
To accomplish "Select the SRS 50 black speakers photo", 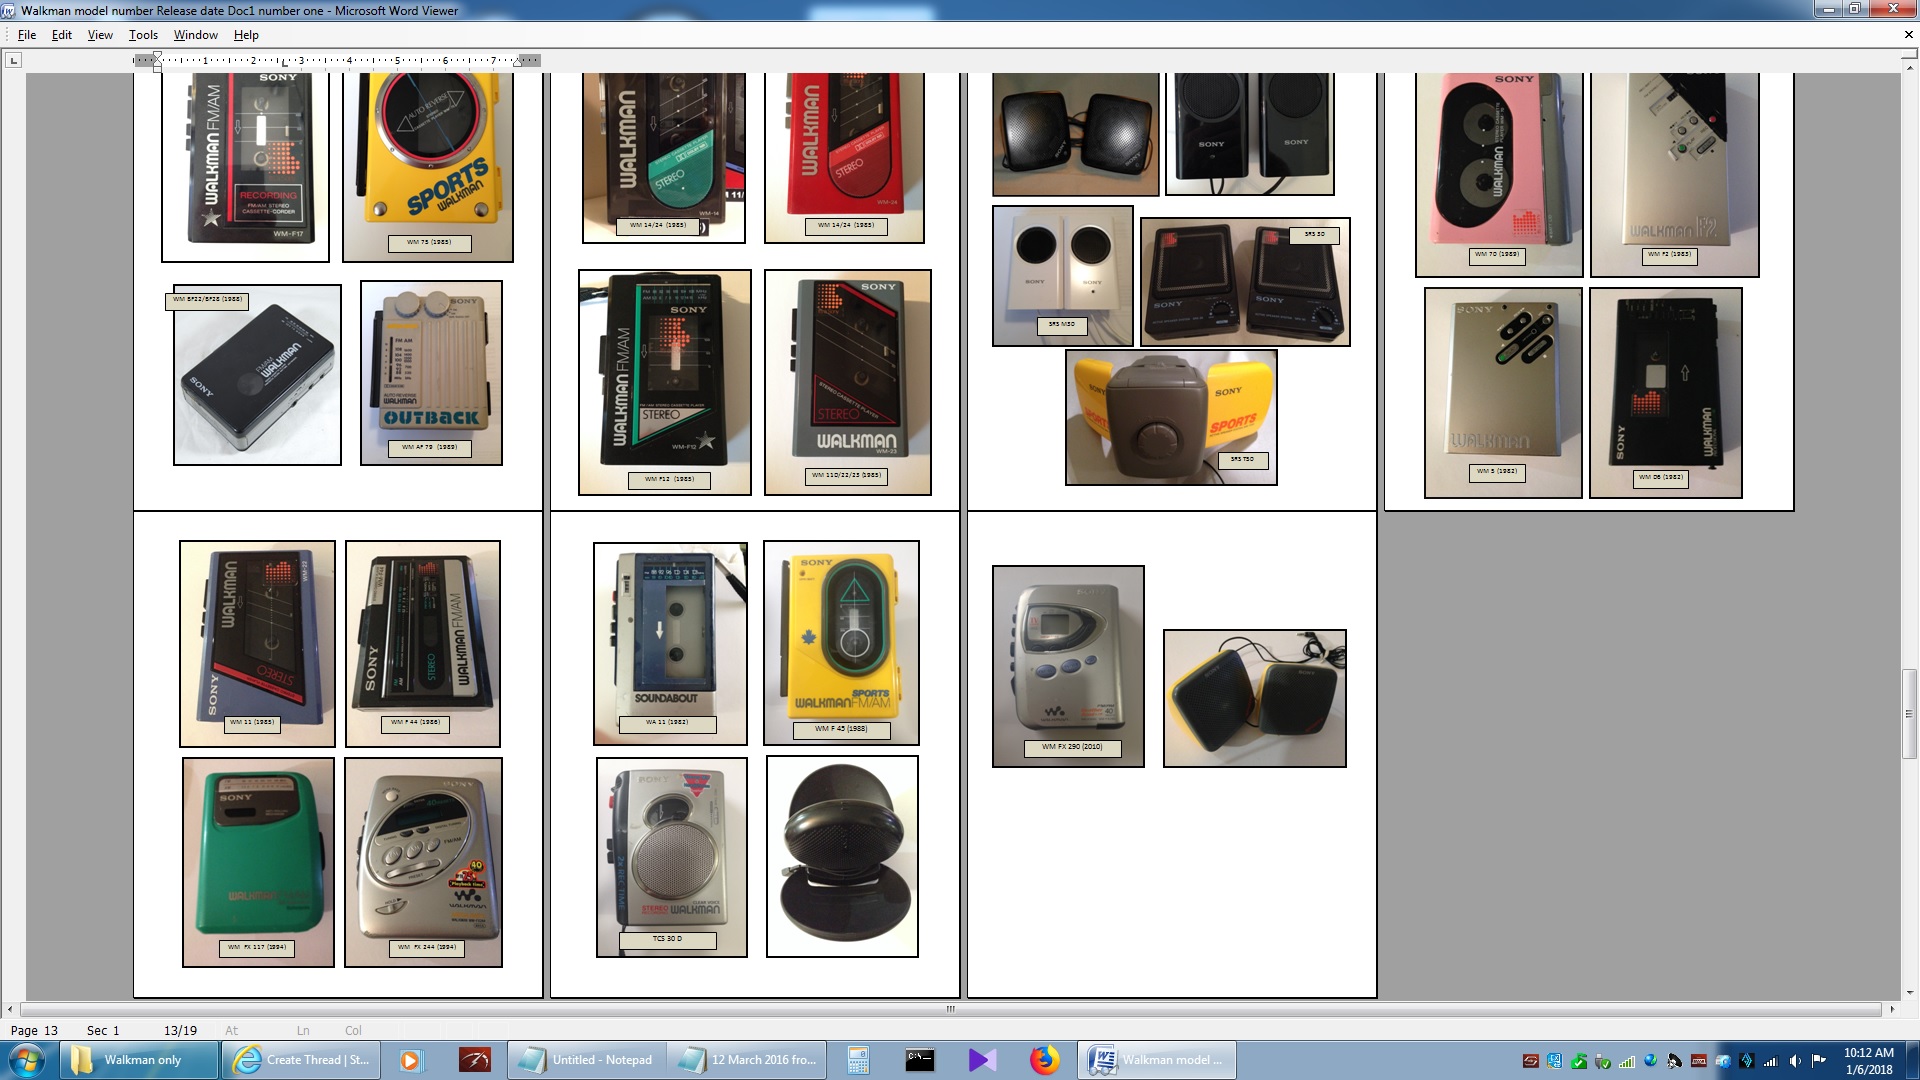I will (1245, 282).
